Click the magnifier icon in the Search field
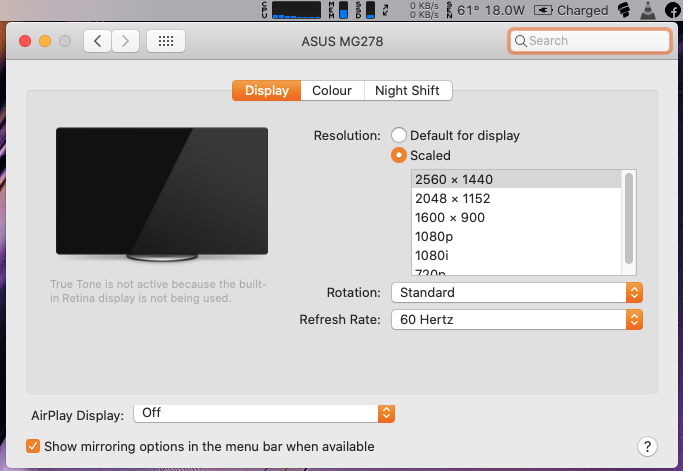683x471 pixels. pyautogui.click(x=521, y=41)
